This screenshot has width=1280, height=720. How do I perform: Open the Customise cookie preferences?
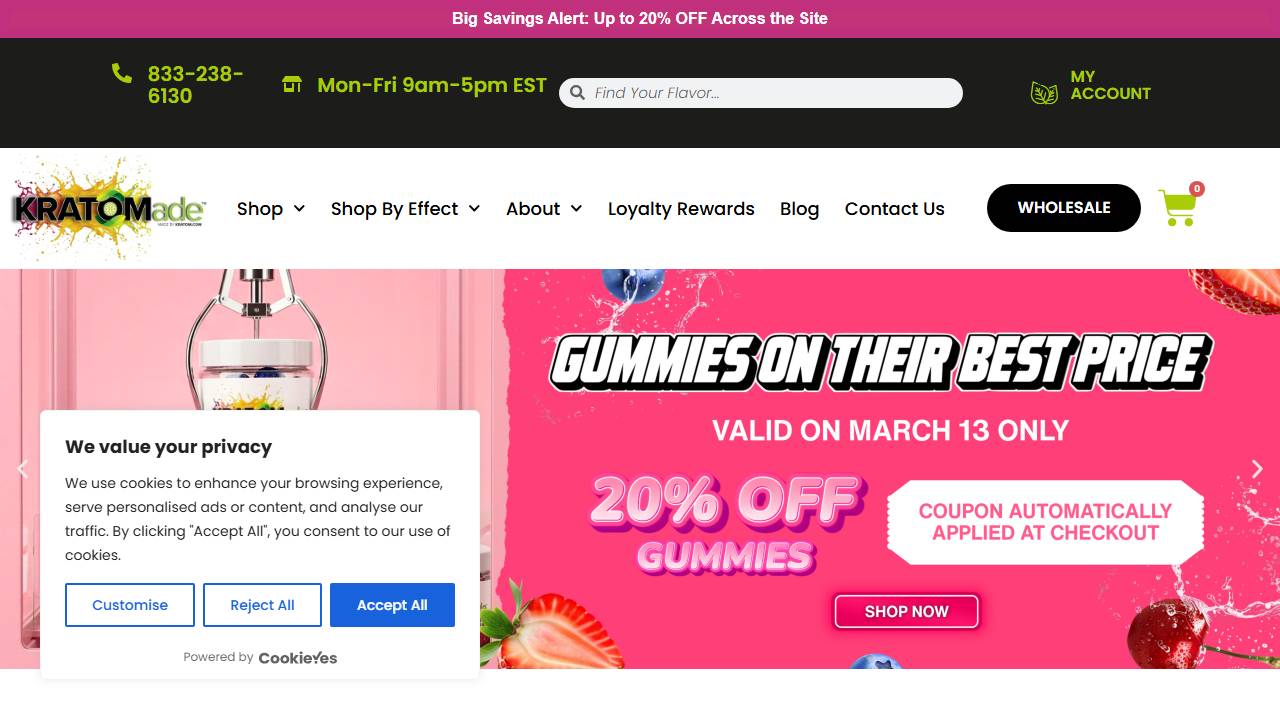click(130, 605)
